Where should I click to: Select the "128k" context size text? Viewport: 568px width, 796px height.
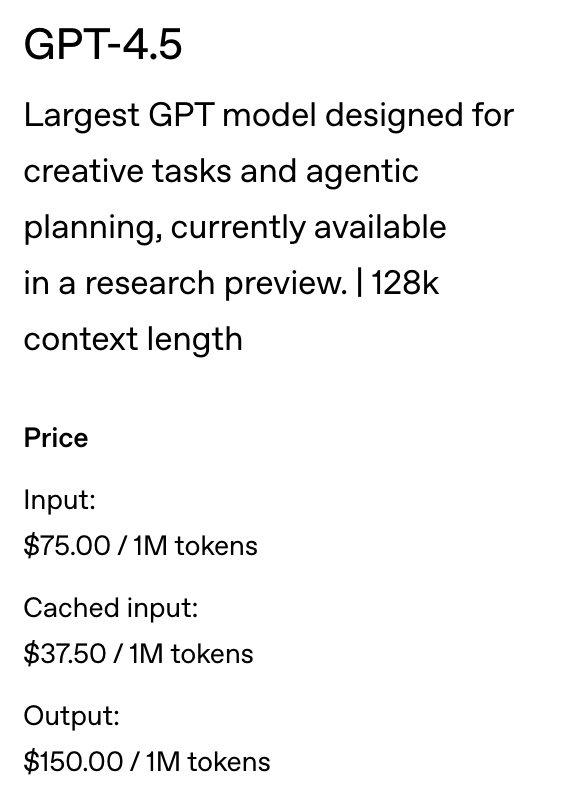[x=405, y=283]
